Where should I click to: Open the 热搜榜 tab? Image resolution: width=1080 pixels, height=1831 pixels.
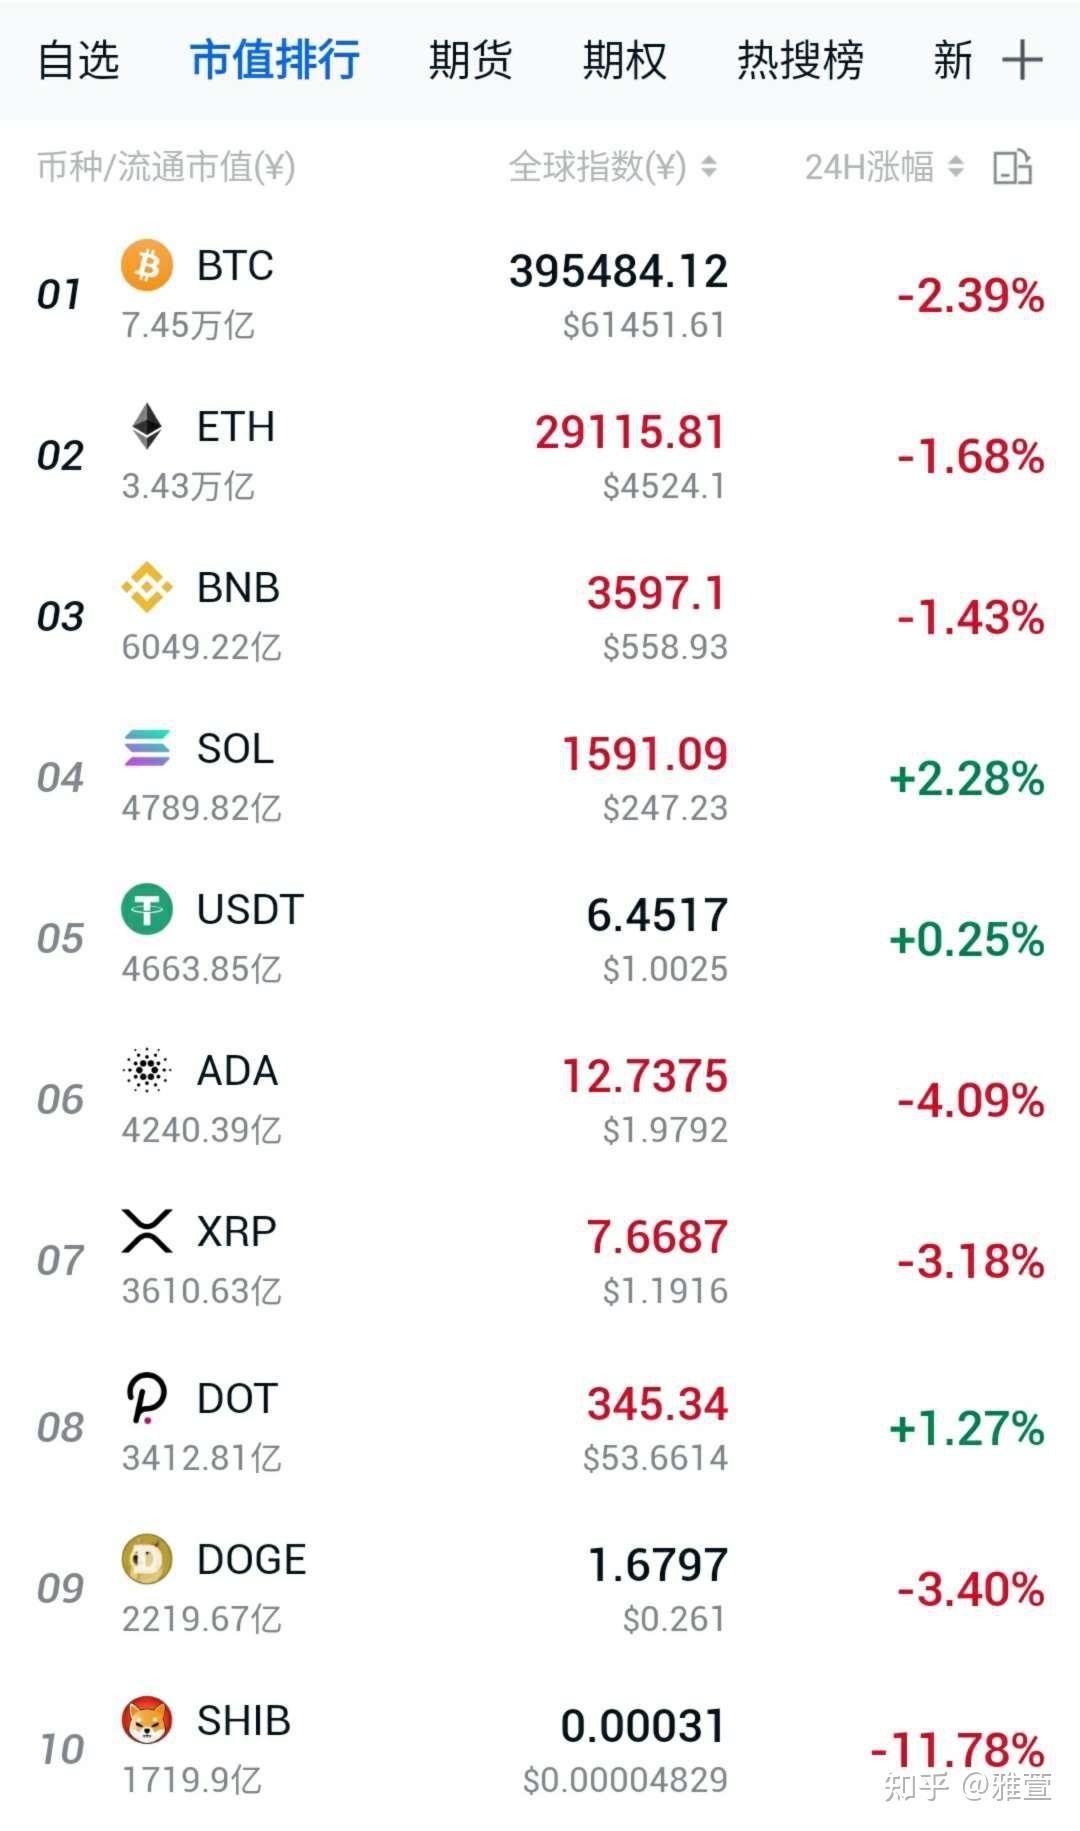(x=800, y=60)
